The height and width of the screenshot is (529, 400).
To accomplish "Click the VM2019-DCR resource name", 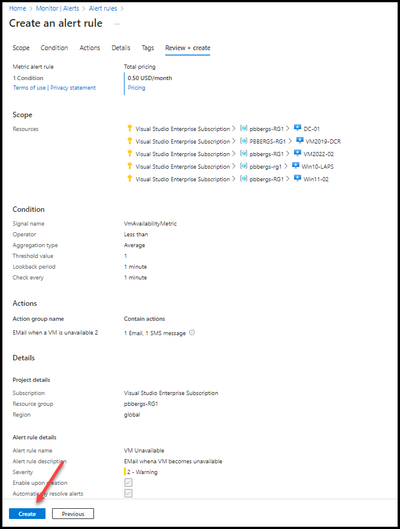I will tap(323, 141).
